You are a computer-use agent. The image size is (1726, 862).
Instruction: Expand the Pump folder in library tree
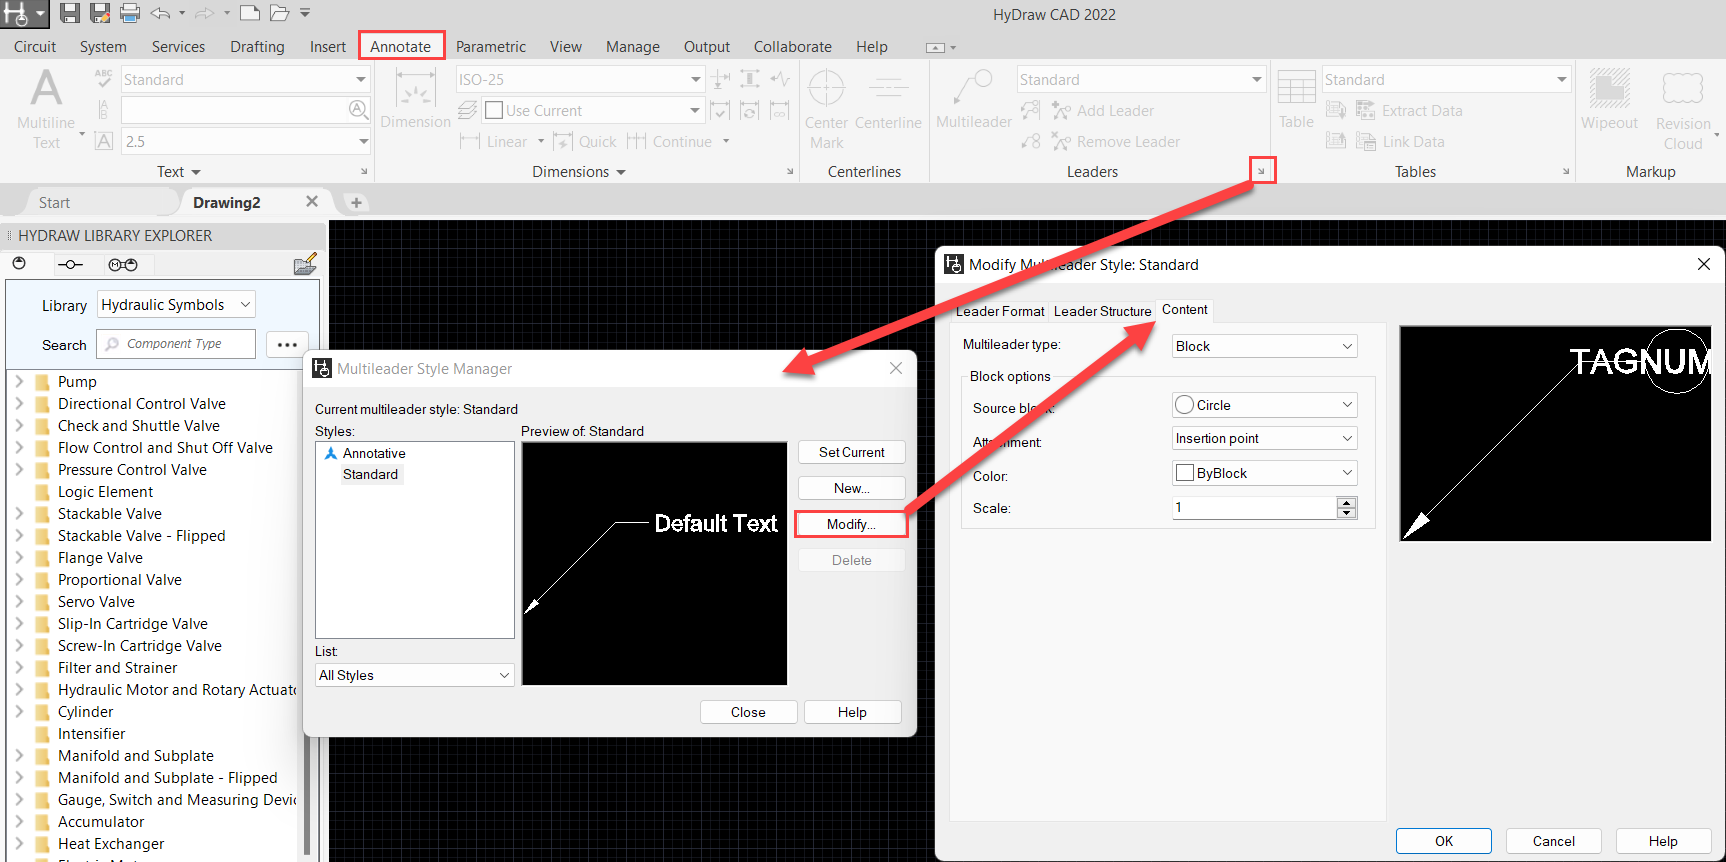tap(19, 381)
